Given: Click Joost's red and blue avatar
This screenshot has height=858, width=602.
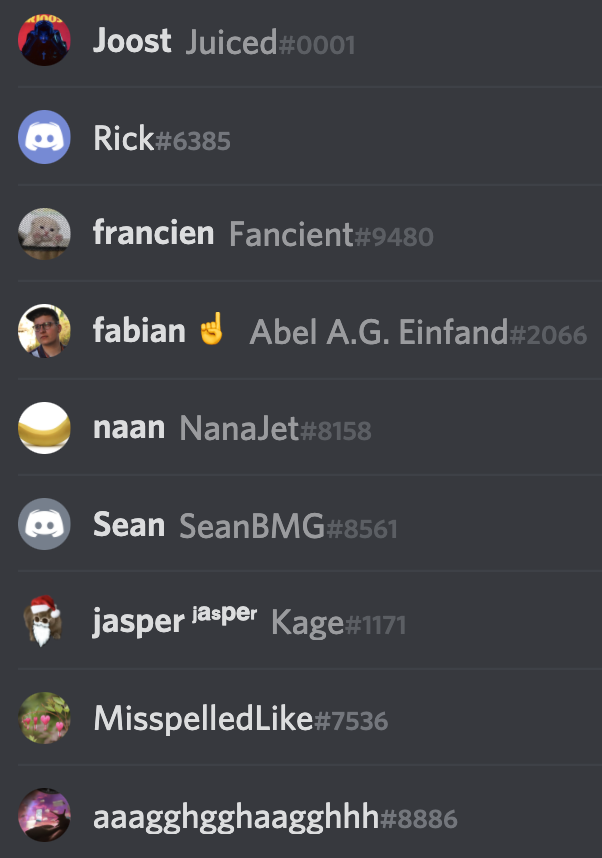Looking at the screenshot, I should point(44,40).
